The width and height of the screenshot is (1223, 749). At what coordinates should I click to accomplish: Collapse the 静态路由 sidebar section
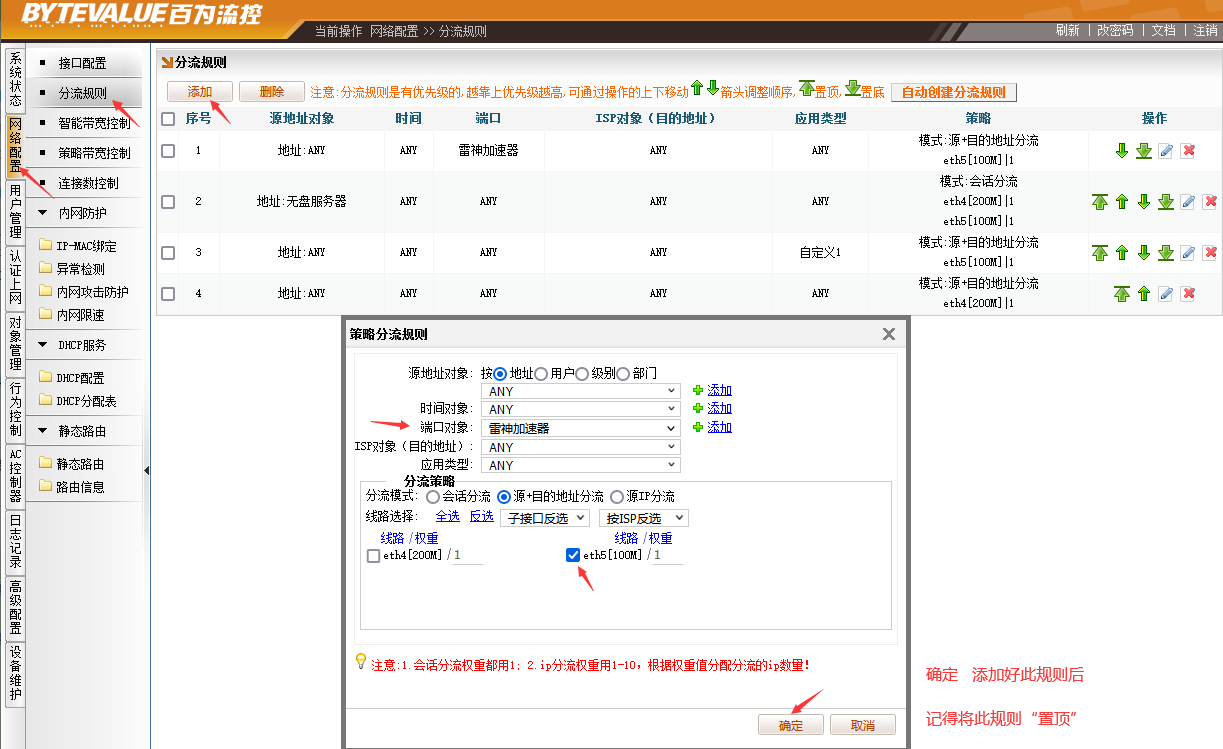point(43,432)
